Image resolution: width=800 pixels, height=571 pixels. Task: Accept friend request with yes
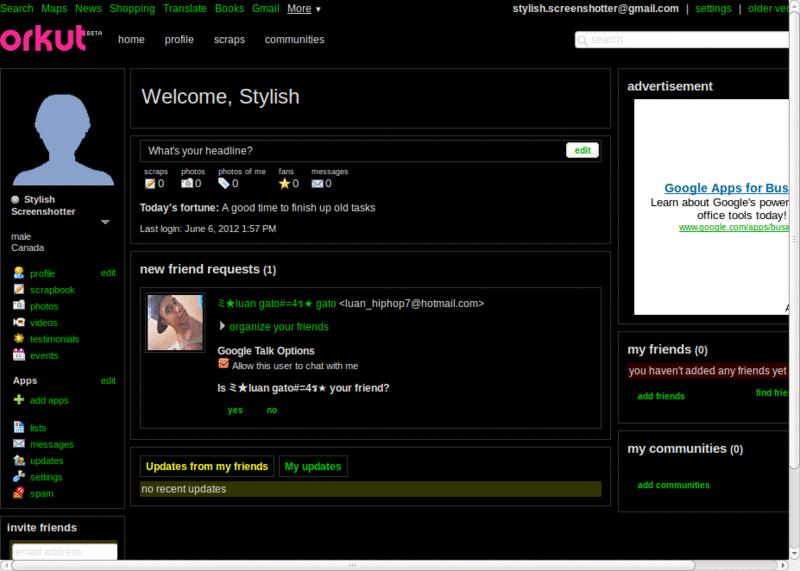click(235, 410)
